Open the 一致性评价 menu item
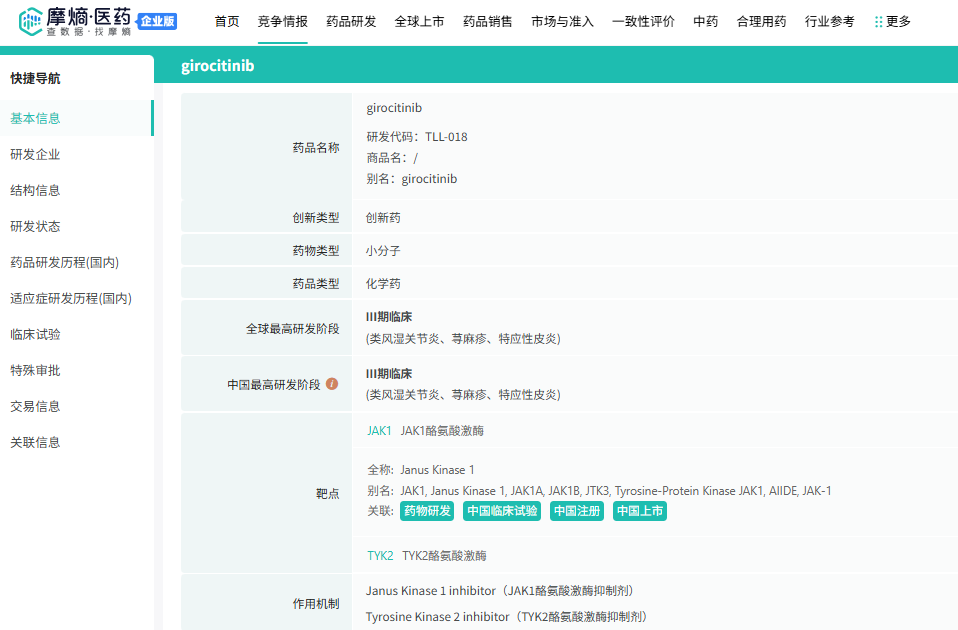The image size is (958, 630). [x=643, y=22]
